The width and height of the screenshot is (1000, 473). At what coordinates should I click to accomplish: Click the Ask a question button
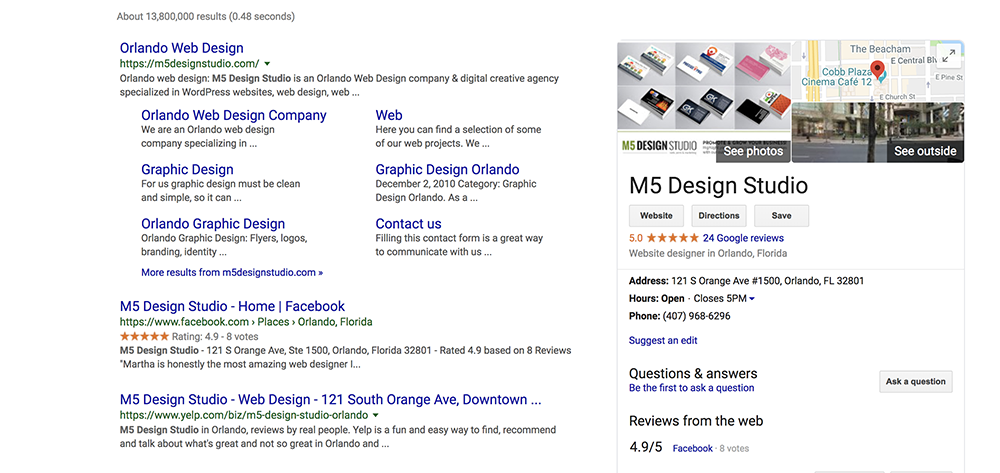(x=915, y=382)
